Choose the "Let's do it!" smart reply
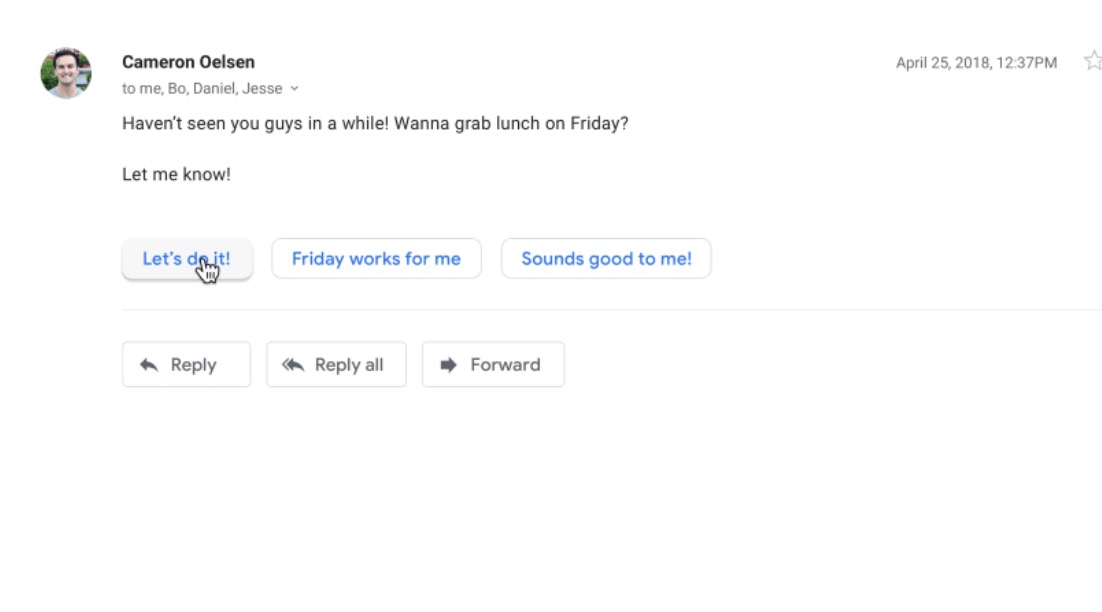Viewport: 1102px width, 612px height. pos(187,259)
